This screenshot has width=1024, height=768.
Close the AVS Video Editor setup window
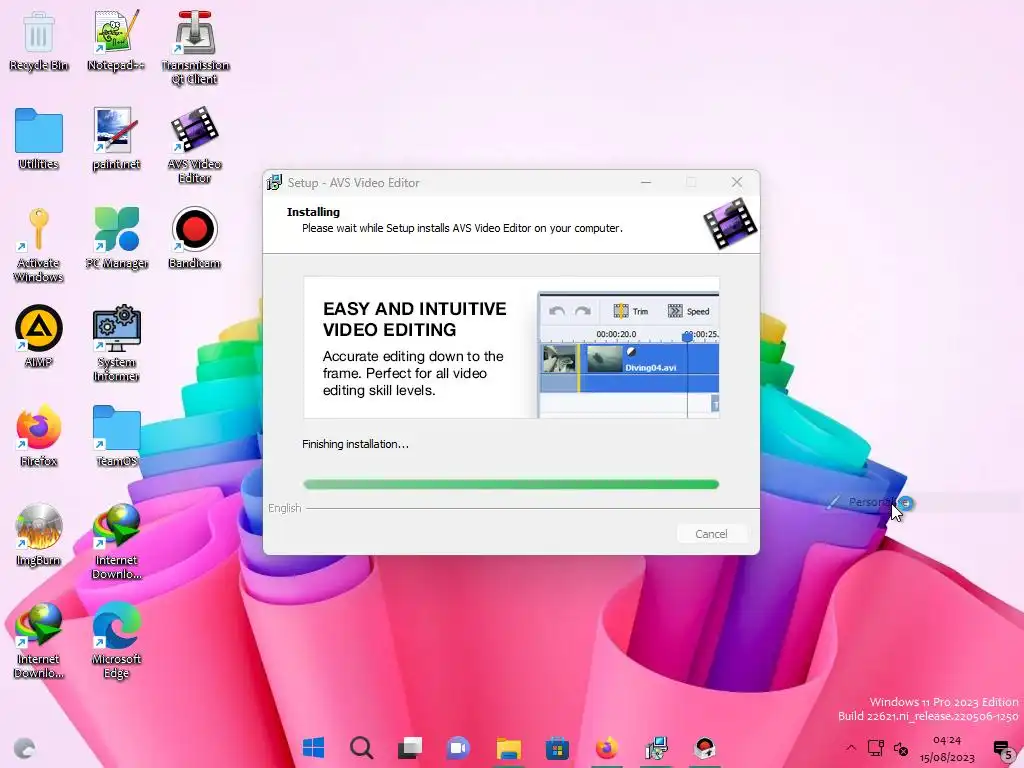coord(737,183)
